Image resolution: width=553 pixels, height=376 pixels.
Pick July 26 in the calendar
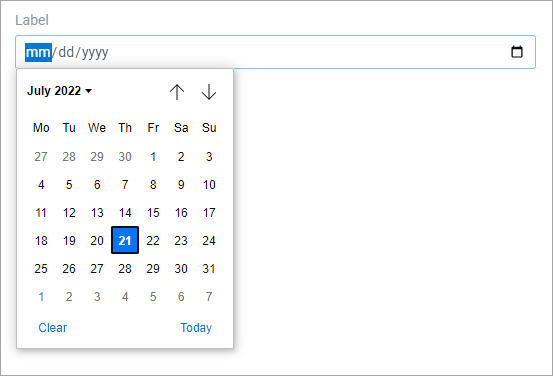click(x=69, y=269)
